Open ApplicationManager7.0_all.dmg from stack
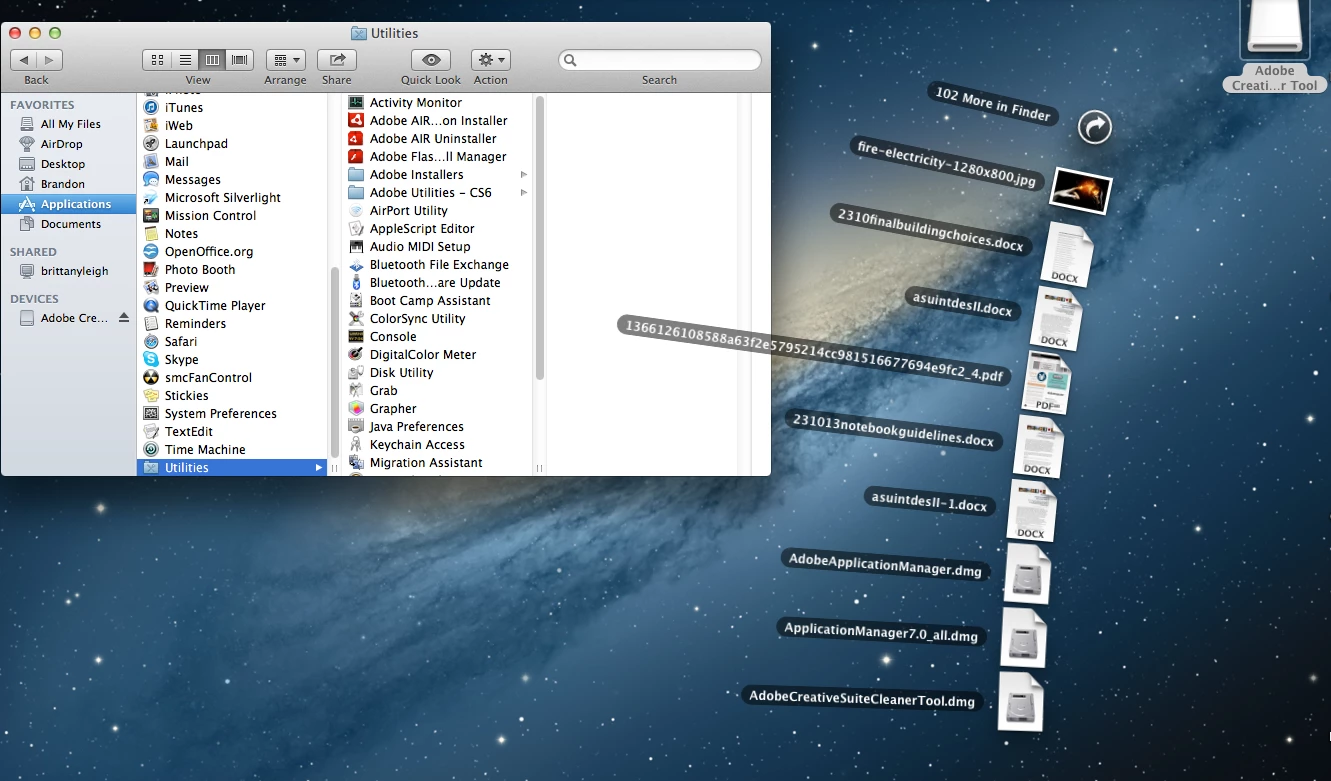Image resolution: width=1331 pixels, height=781 pixels. (1023, 638)
